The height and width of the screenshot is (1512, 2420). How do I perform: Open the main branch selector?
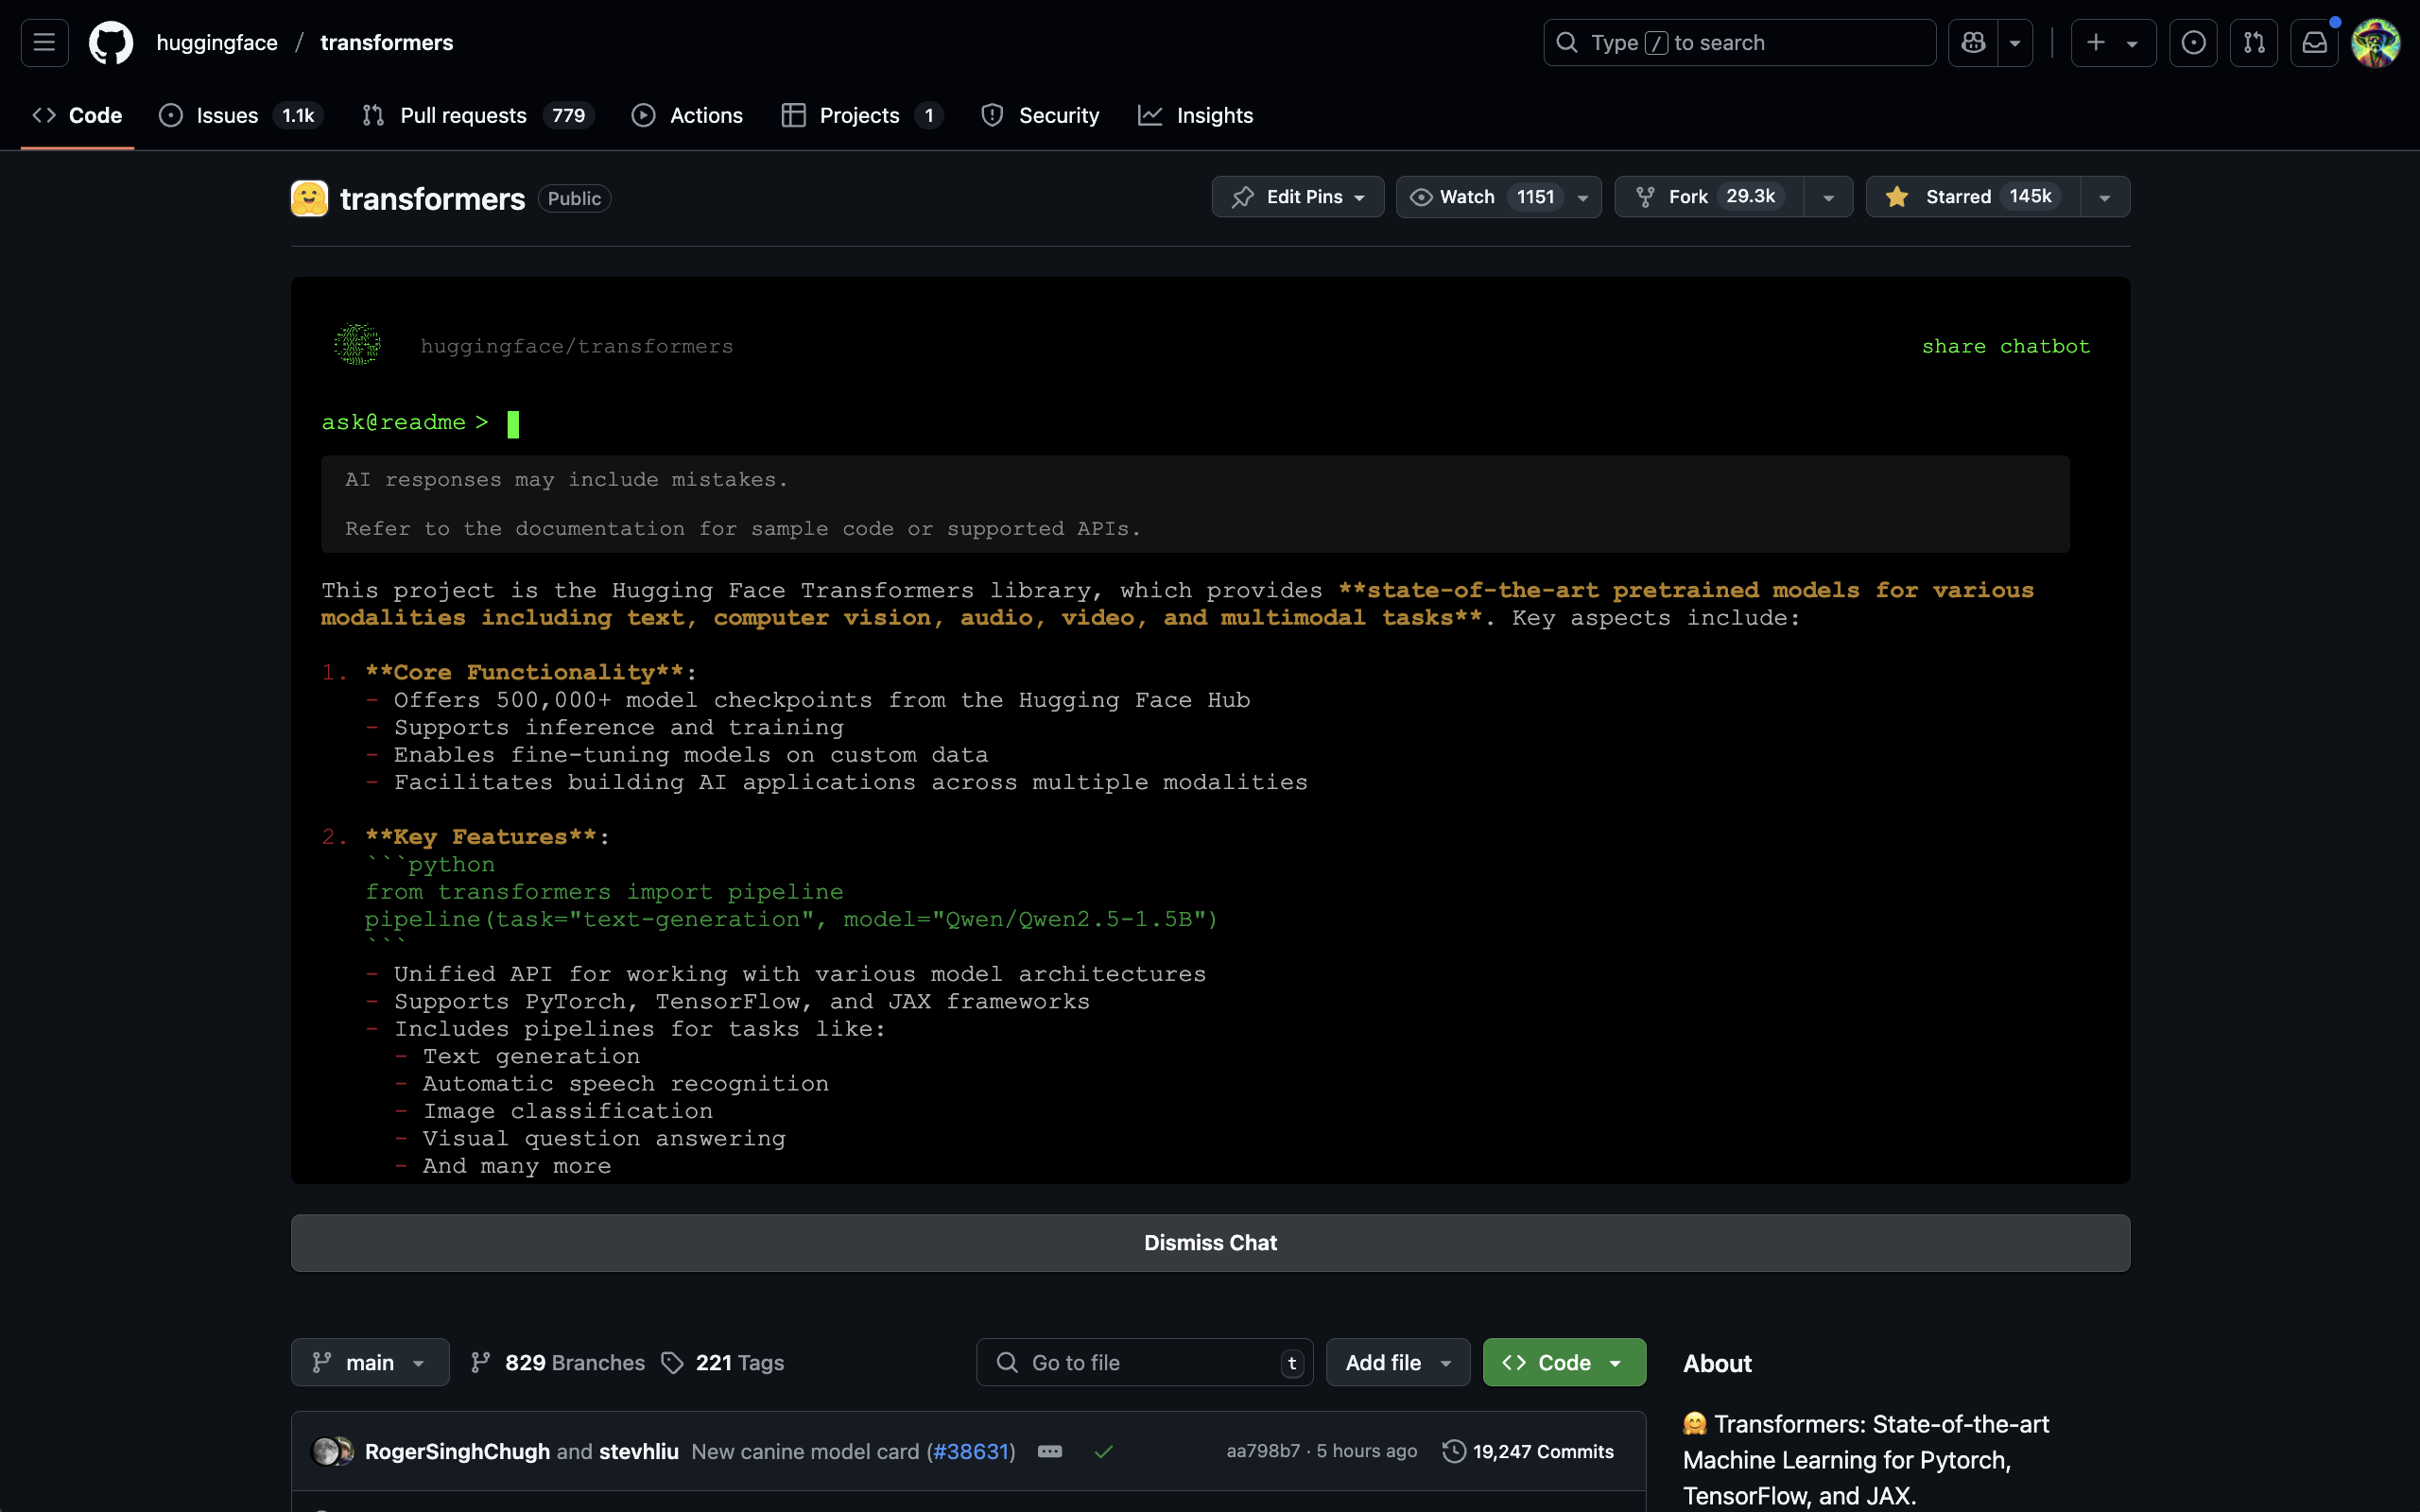[x=370, y=1362]
